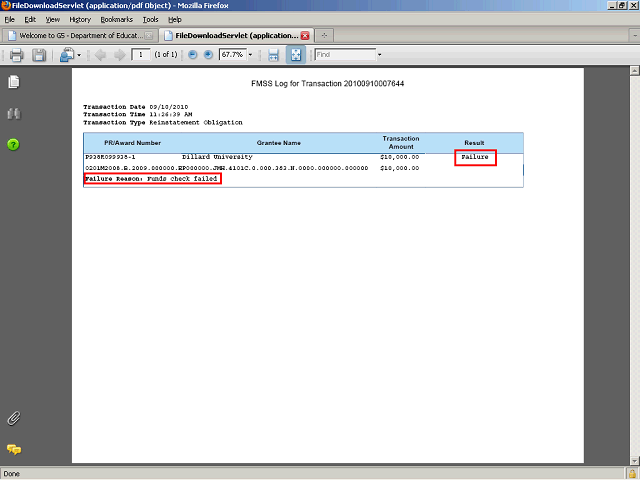Viewport: 640px width, 480px height.
Task: Open the Find options dropdown arrow
Action: (380, 55)
